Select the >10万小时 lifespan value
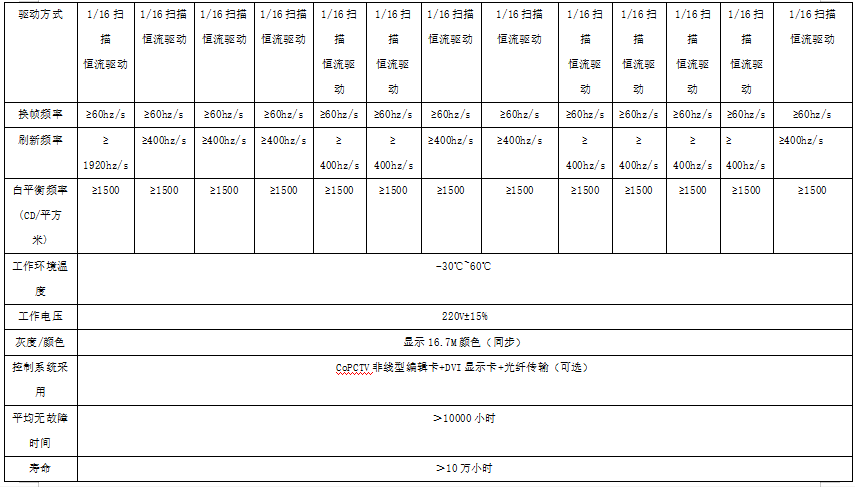Image resolution: width=855 pixels, height=487 pixels. (464, 468)
